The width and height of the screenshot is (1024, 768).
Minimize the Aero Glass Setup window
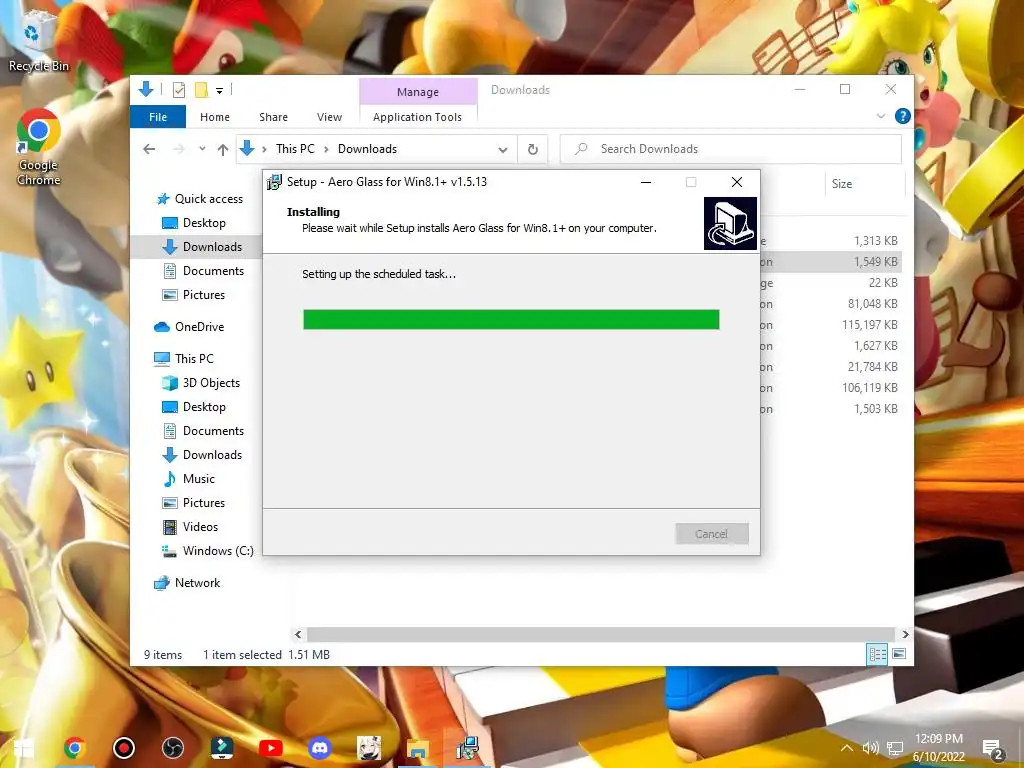pyautogui.click(x=646, y=182)
